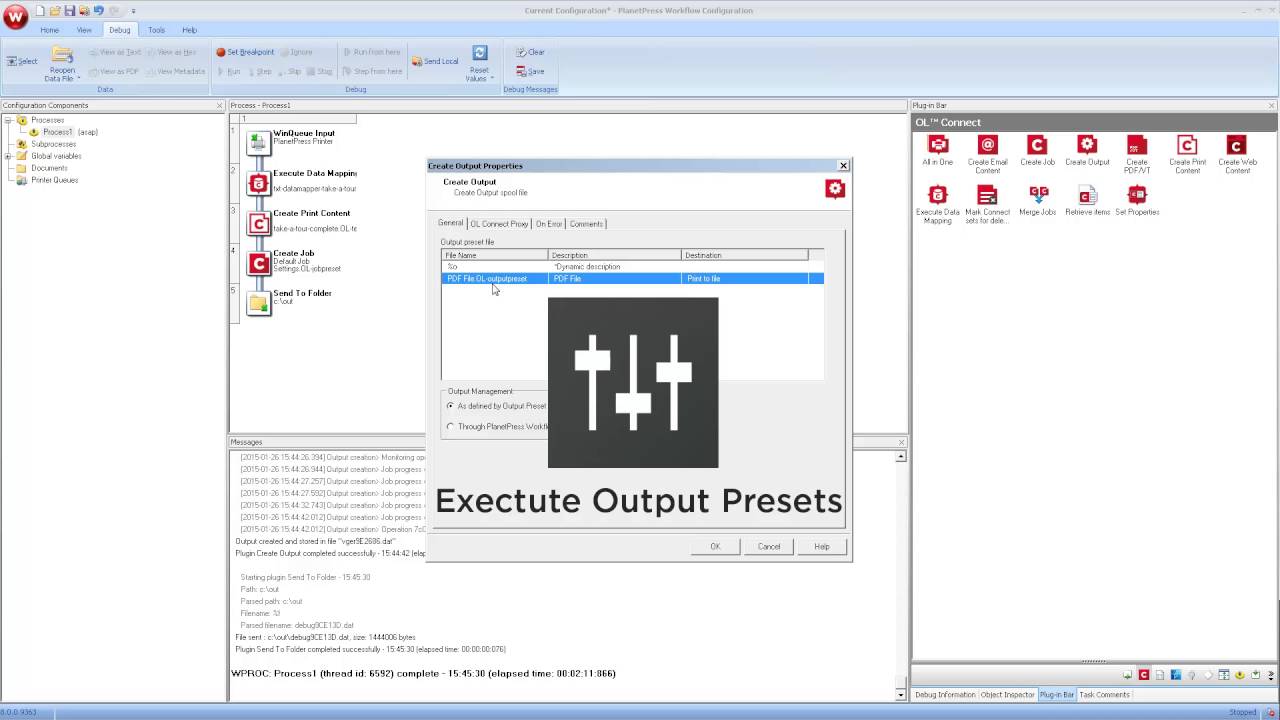Switch to the Task Comments panel tab
1280x720 pixels.
(1104, 694)
